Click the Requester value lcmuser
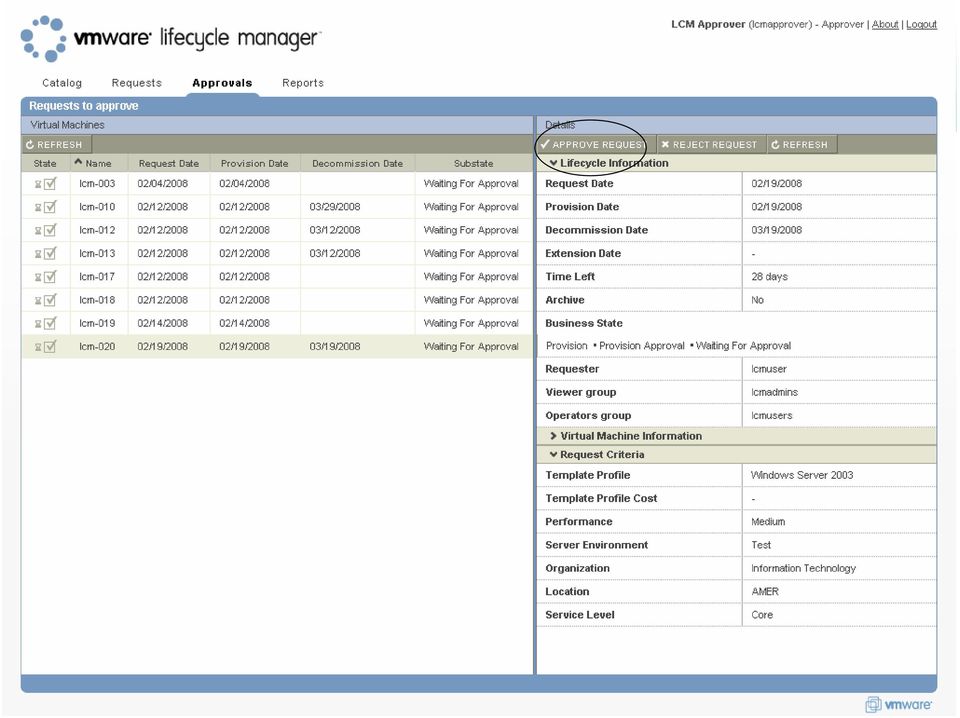The width and height of the screenshot is (960, 718). click(769, 369)
